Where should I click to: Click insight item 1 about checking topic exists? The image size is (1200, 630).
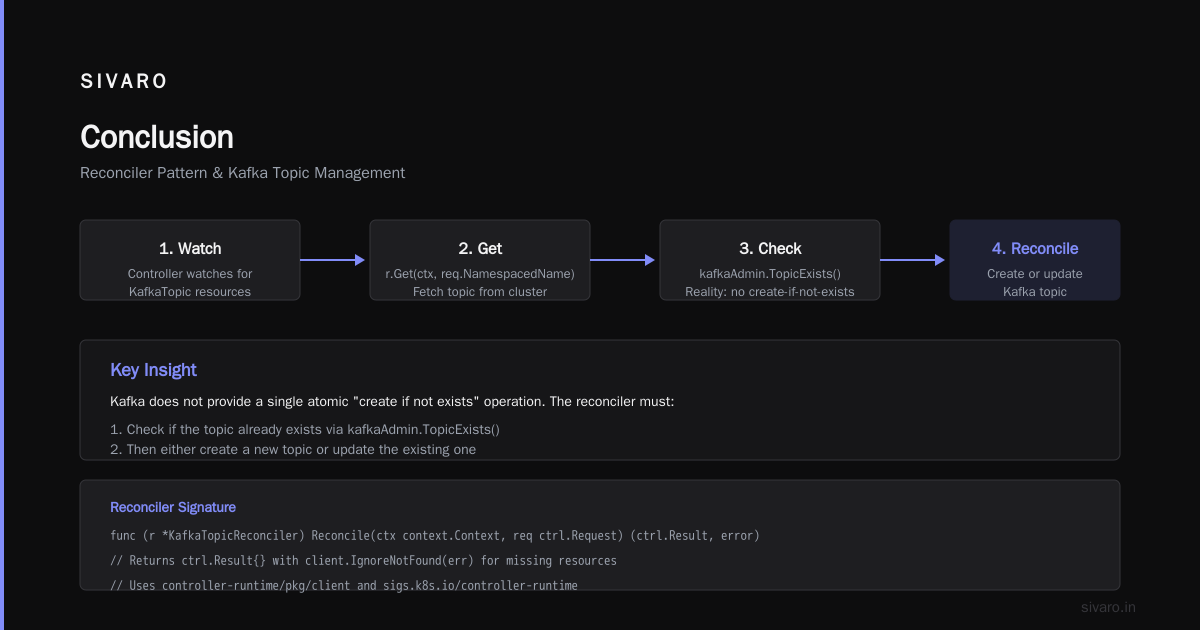pos(305,429)
